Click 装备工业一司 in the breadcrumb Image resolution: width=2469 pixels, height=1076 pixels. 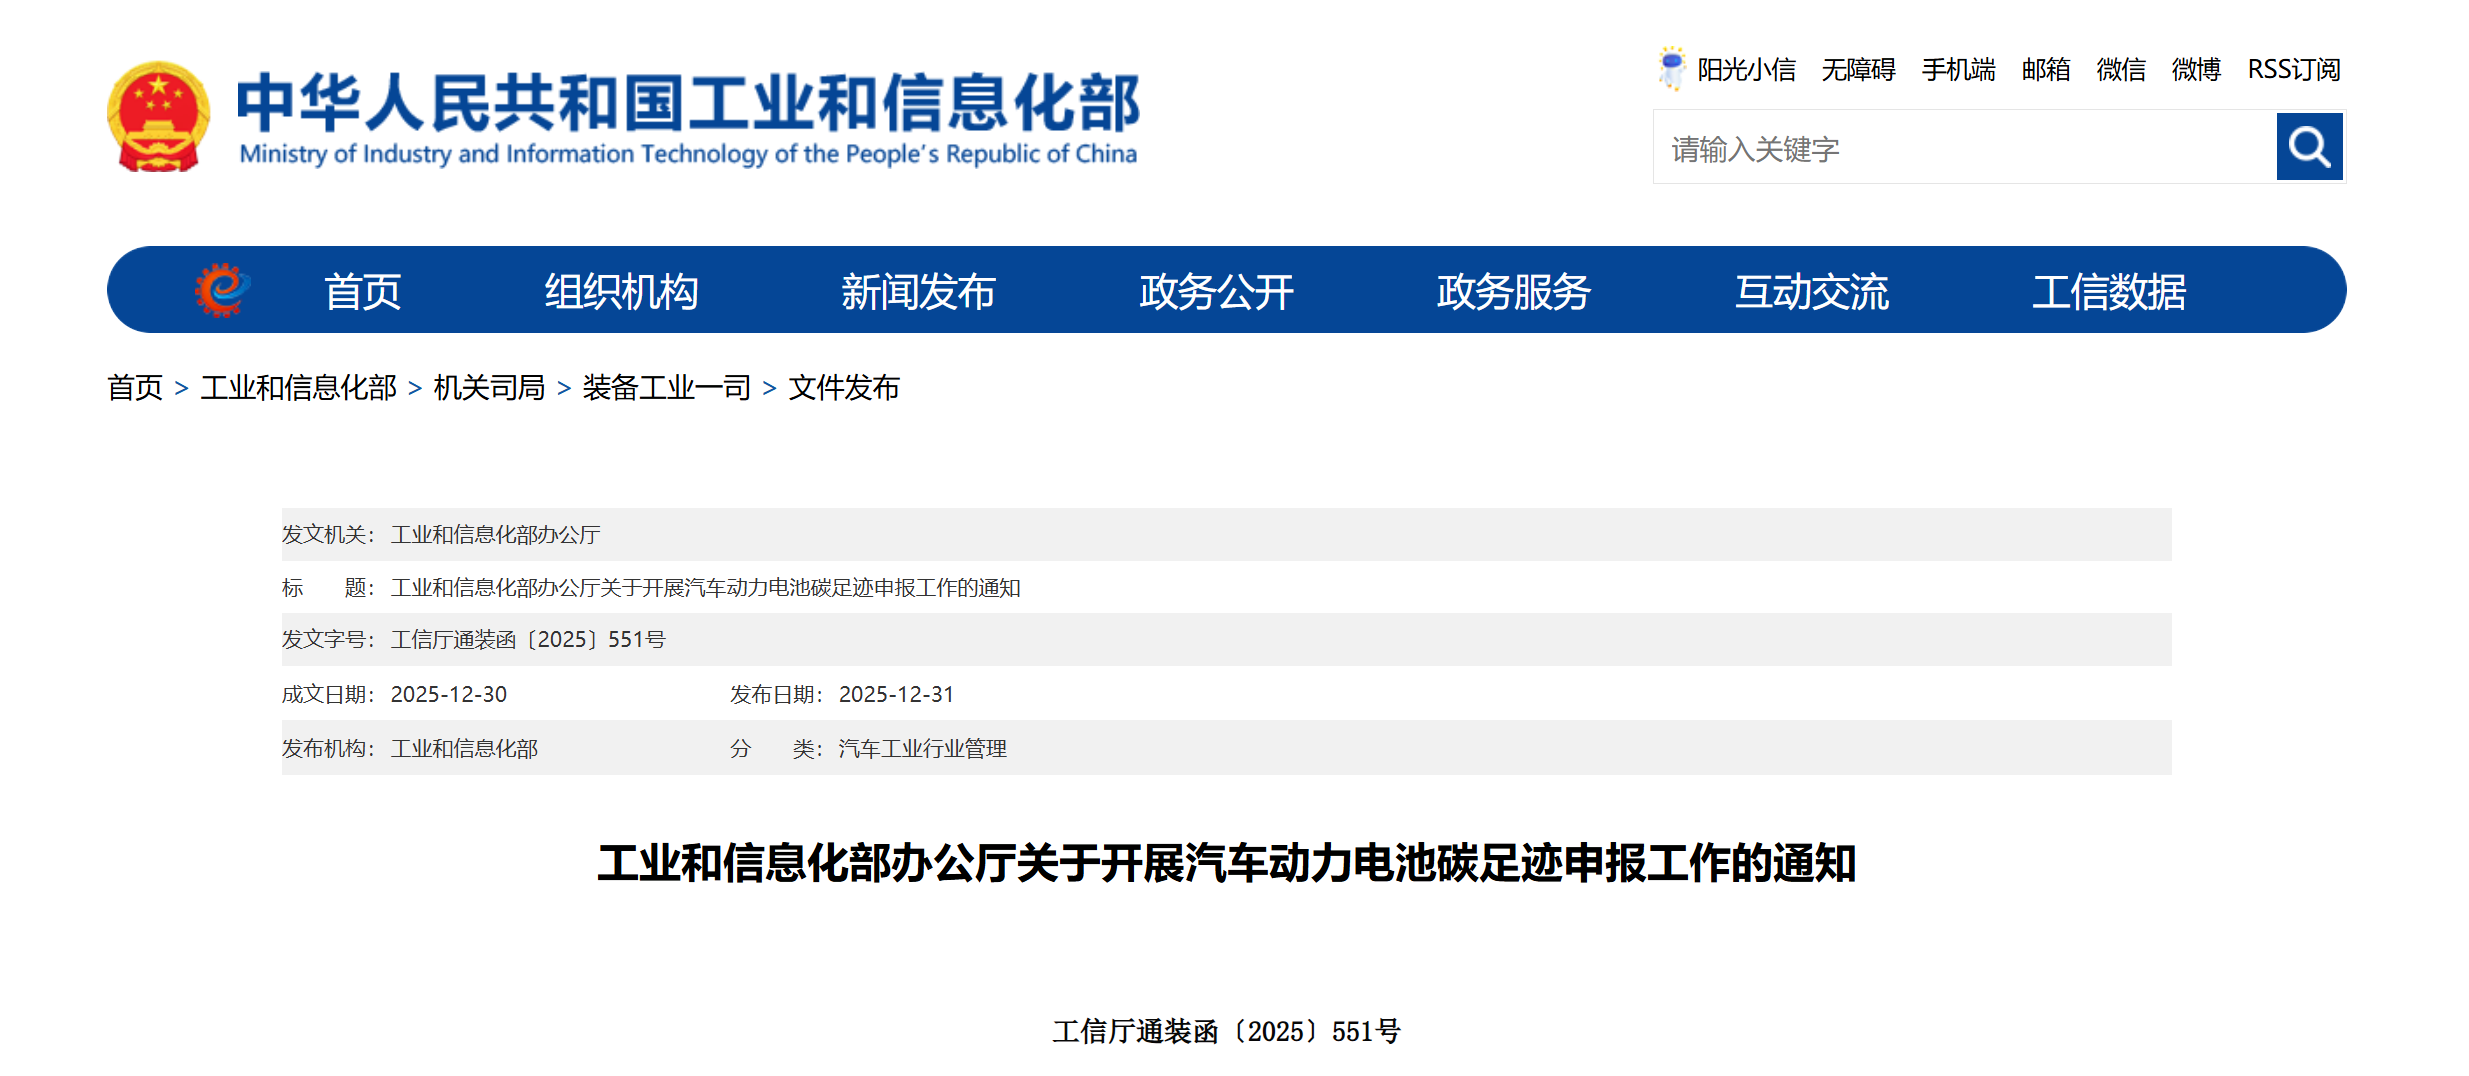666,387
